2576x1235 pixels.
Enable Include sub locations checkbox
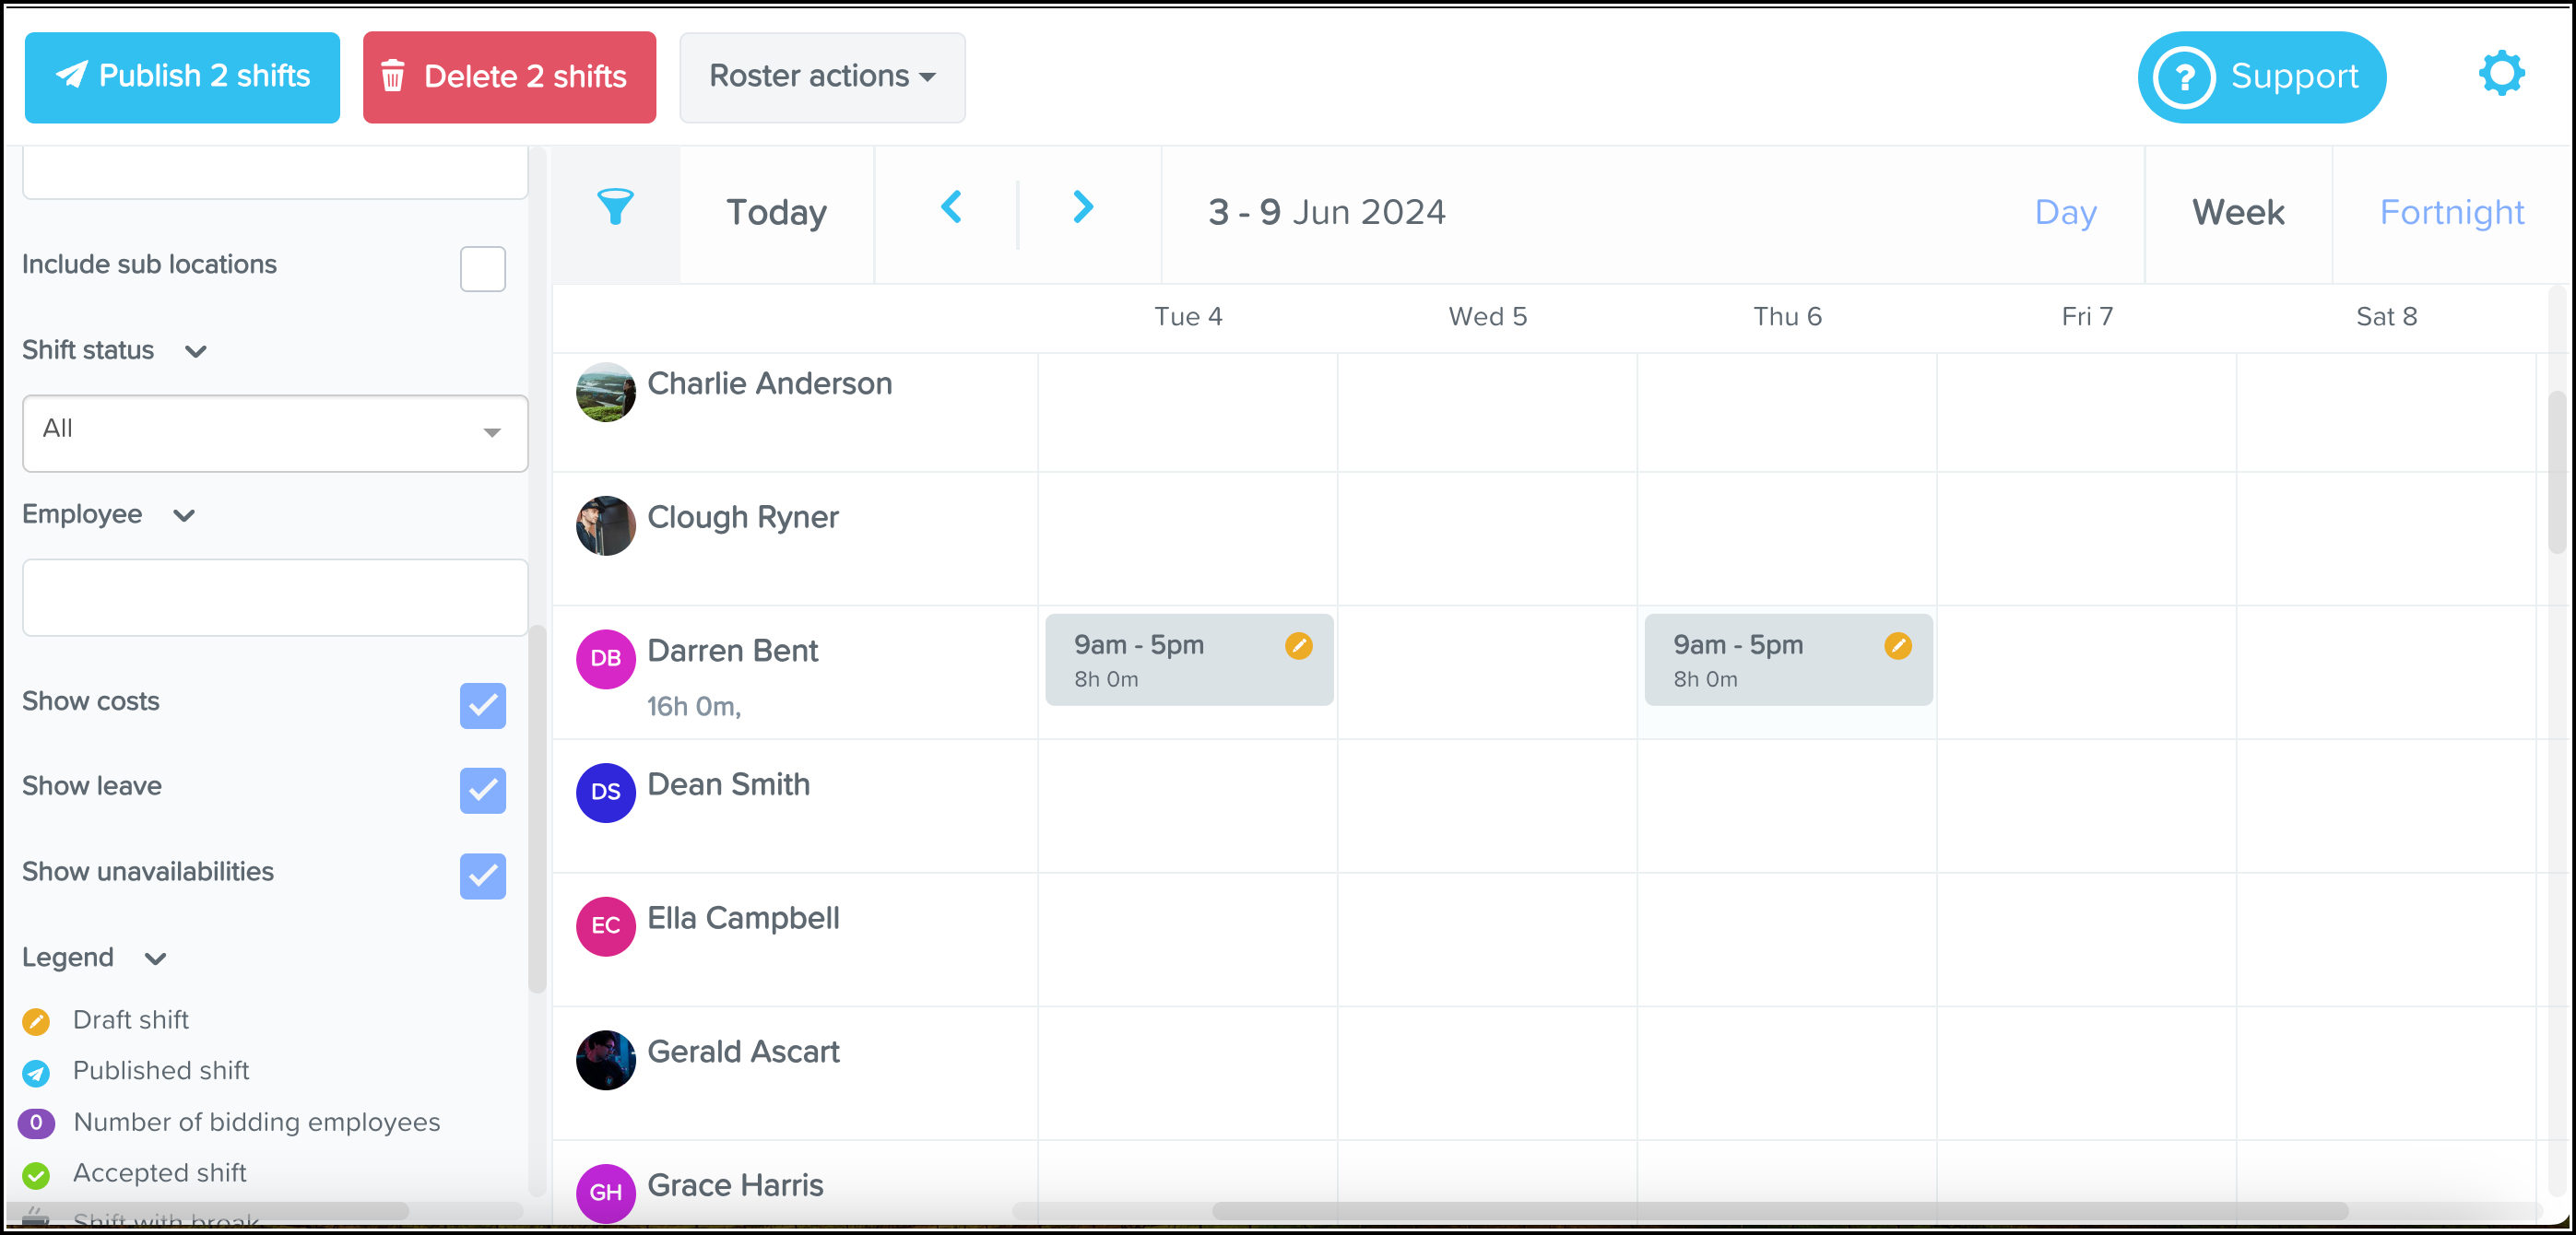click(x=483, y=269)
